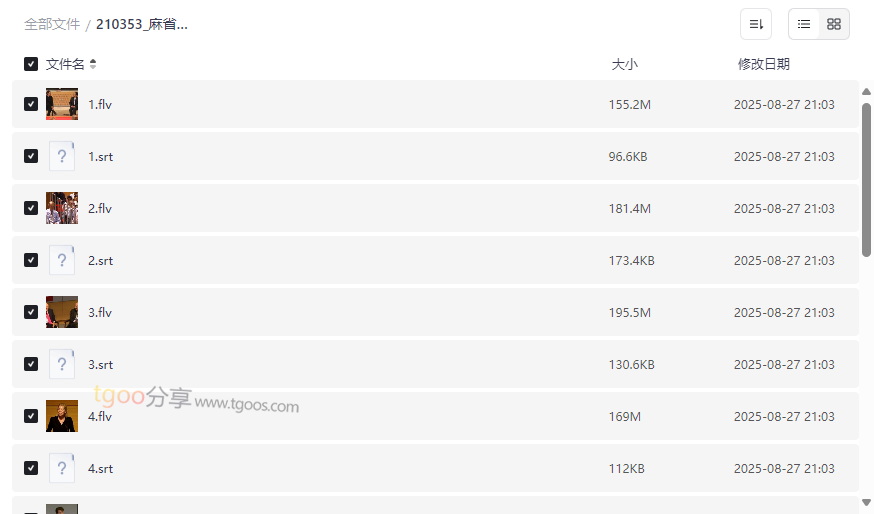Click the 修改日期 column header
This screenshot has height=514, width=874.
pos(763,64)
